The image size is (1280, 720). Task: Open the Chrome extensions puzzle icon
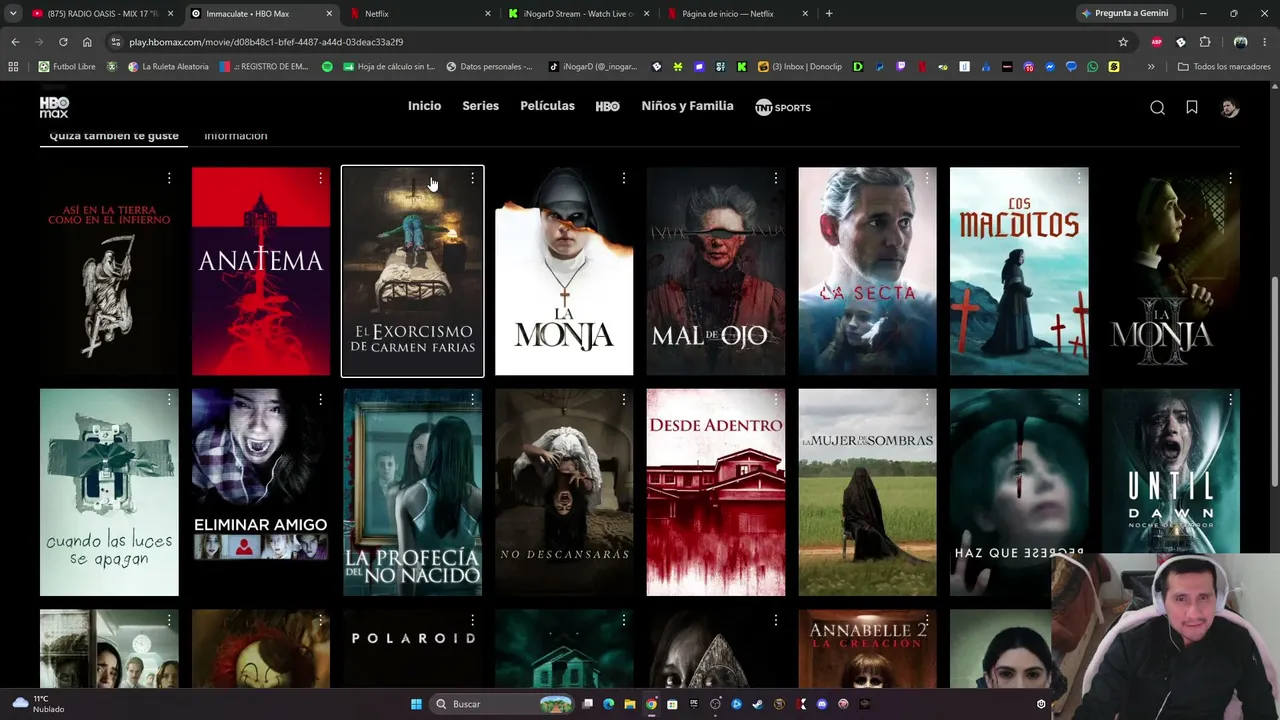pyautogui.click(x=1205, y=42)
